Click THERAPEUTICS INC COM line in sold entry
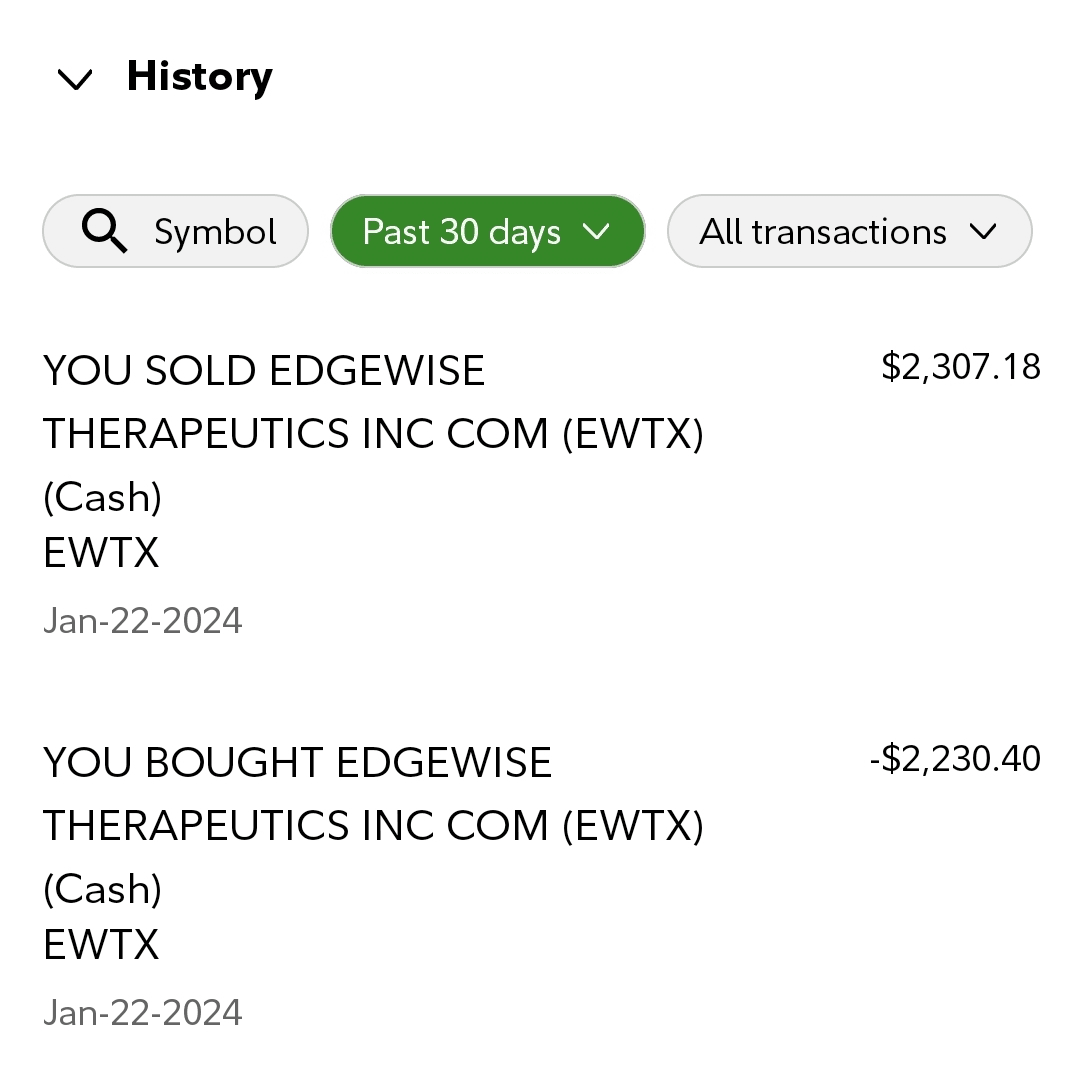The height and width of the screenshot is (1083, 1080). 373,434
